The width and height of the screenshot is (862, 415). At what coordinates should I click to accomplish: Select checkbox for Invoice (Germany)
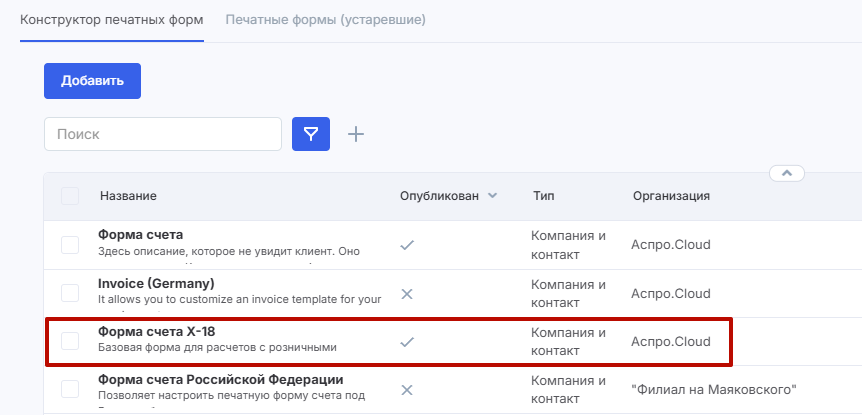(x=70, y=293)
